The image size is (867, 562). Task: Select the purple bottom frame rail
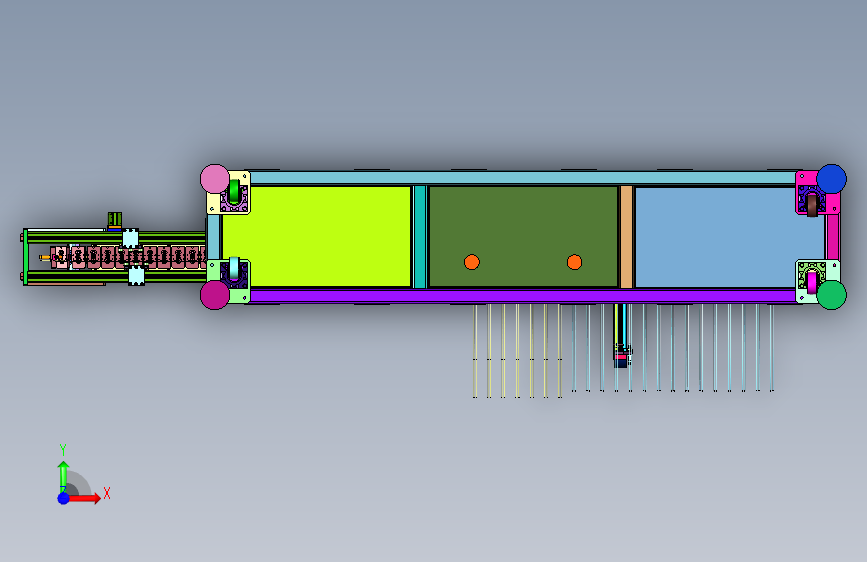pos(523,296)
